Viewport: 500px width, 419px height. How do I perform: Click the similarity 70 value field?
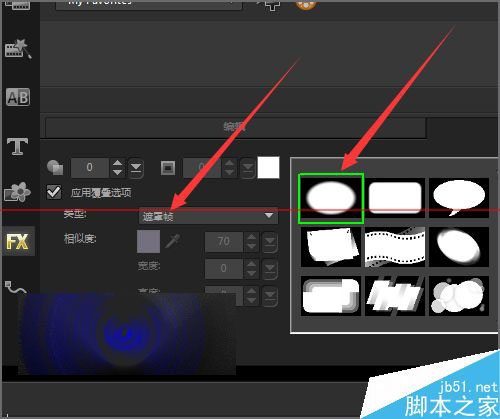[224, 241]
